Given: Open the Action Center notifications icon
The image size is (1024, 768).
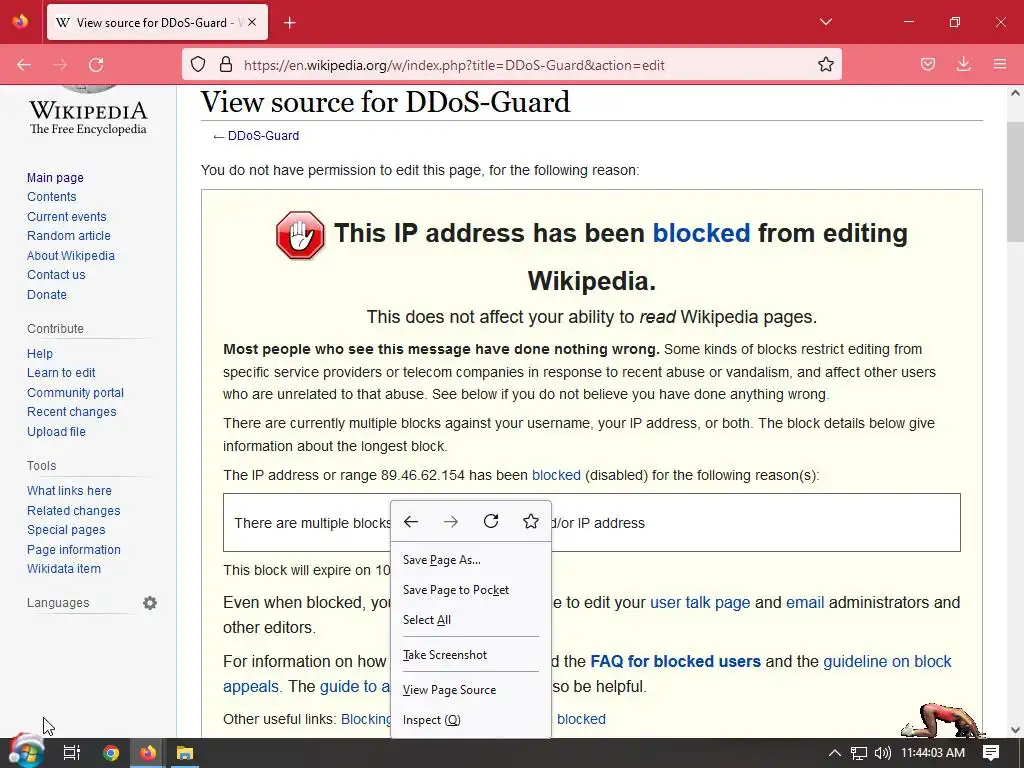Looking at the screenshot, I should tap(991, 753).
